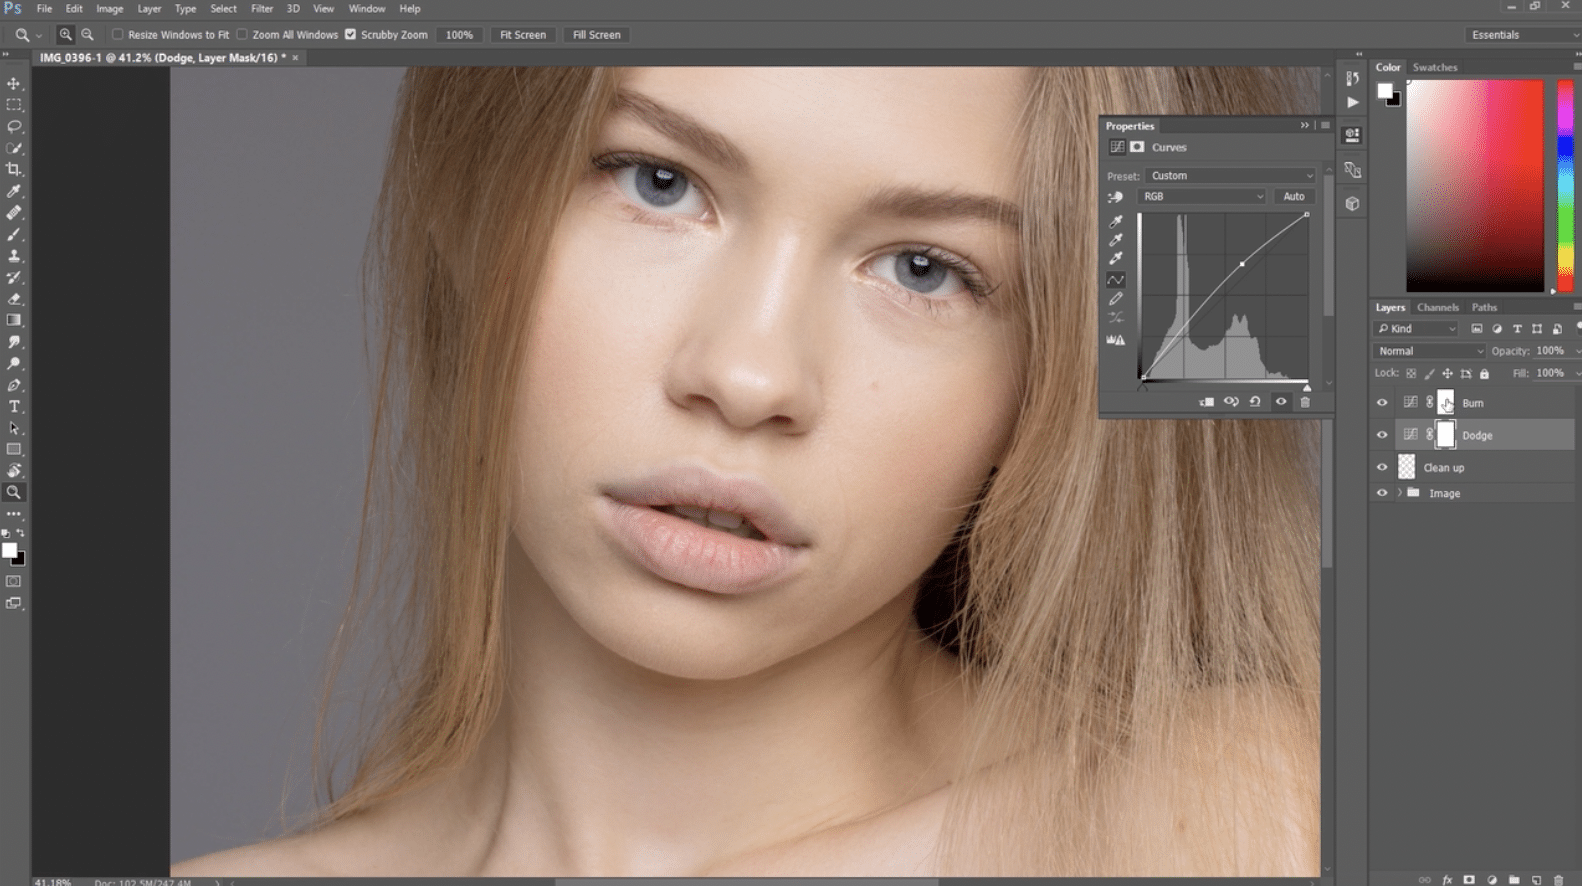
Task: Switch to the Channels tab
Action: [1437, 308]
